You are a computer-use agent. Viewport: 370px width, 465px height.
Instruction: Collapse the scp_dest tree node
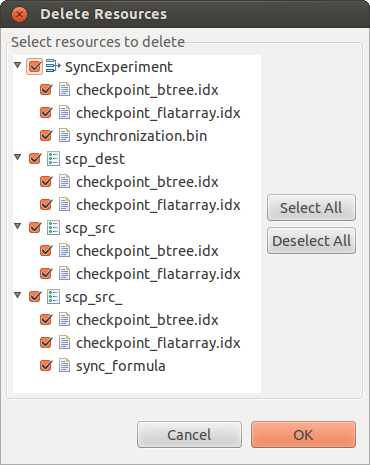18,157
